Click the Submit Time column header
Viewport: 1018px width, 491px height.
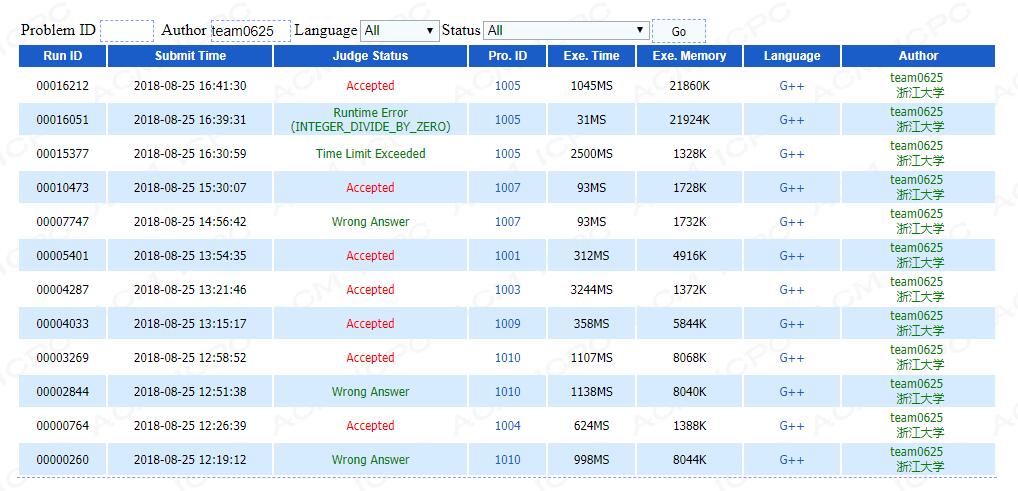[x=190, y=56]
